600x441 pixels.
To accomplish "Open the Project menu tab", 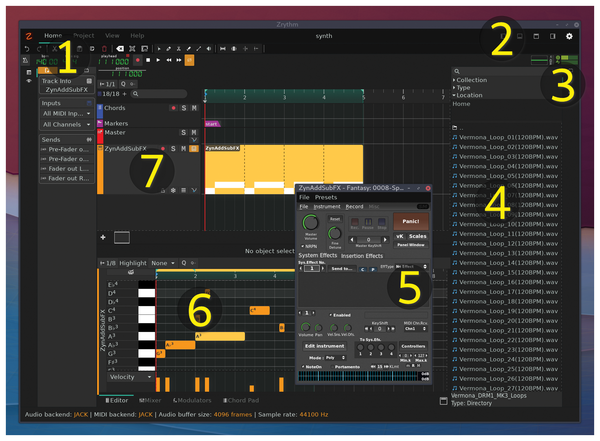I will pyautogui.click(x=83, y=36).
